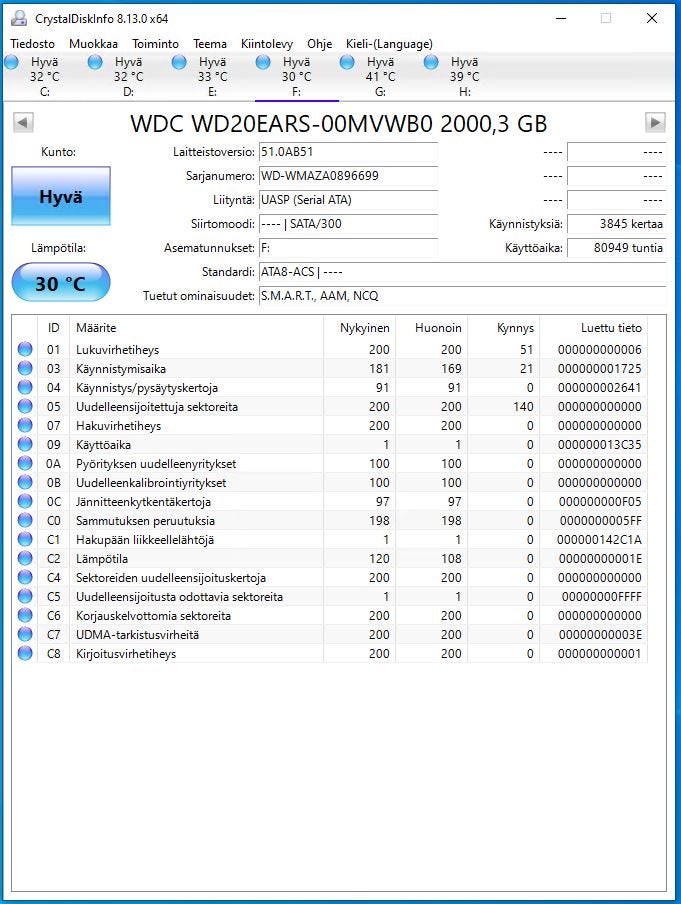The height and width of the screenshot is (904, 681).
Task: Click status orb for C8 Kirjoitusvirhetiheys
Action: point(25,653)
